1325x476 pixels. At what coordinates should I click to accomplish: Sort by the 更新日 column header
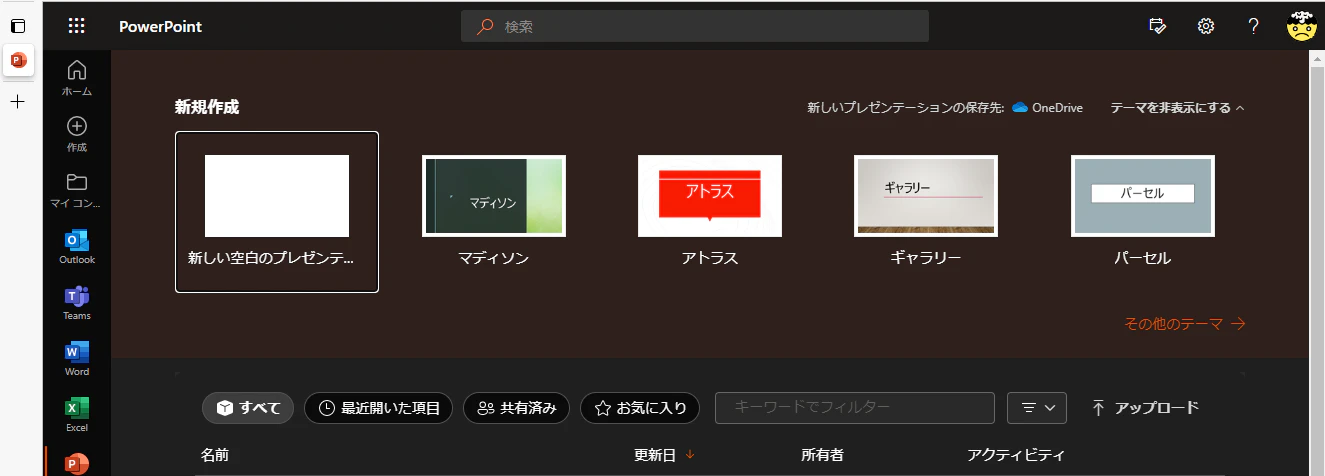[x=655, y=455]
